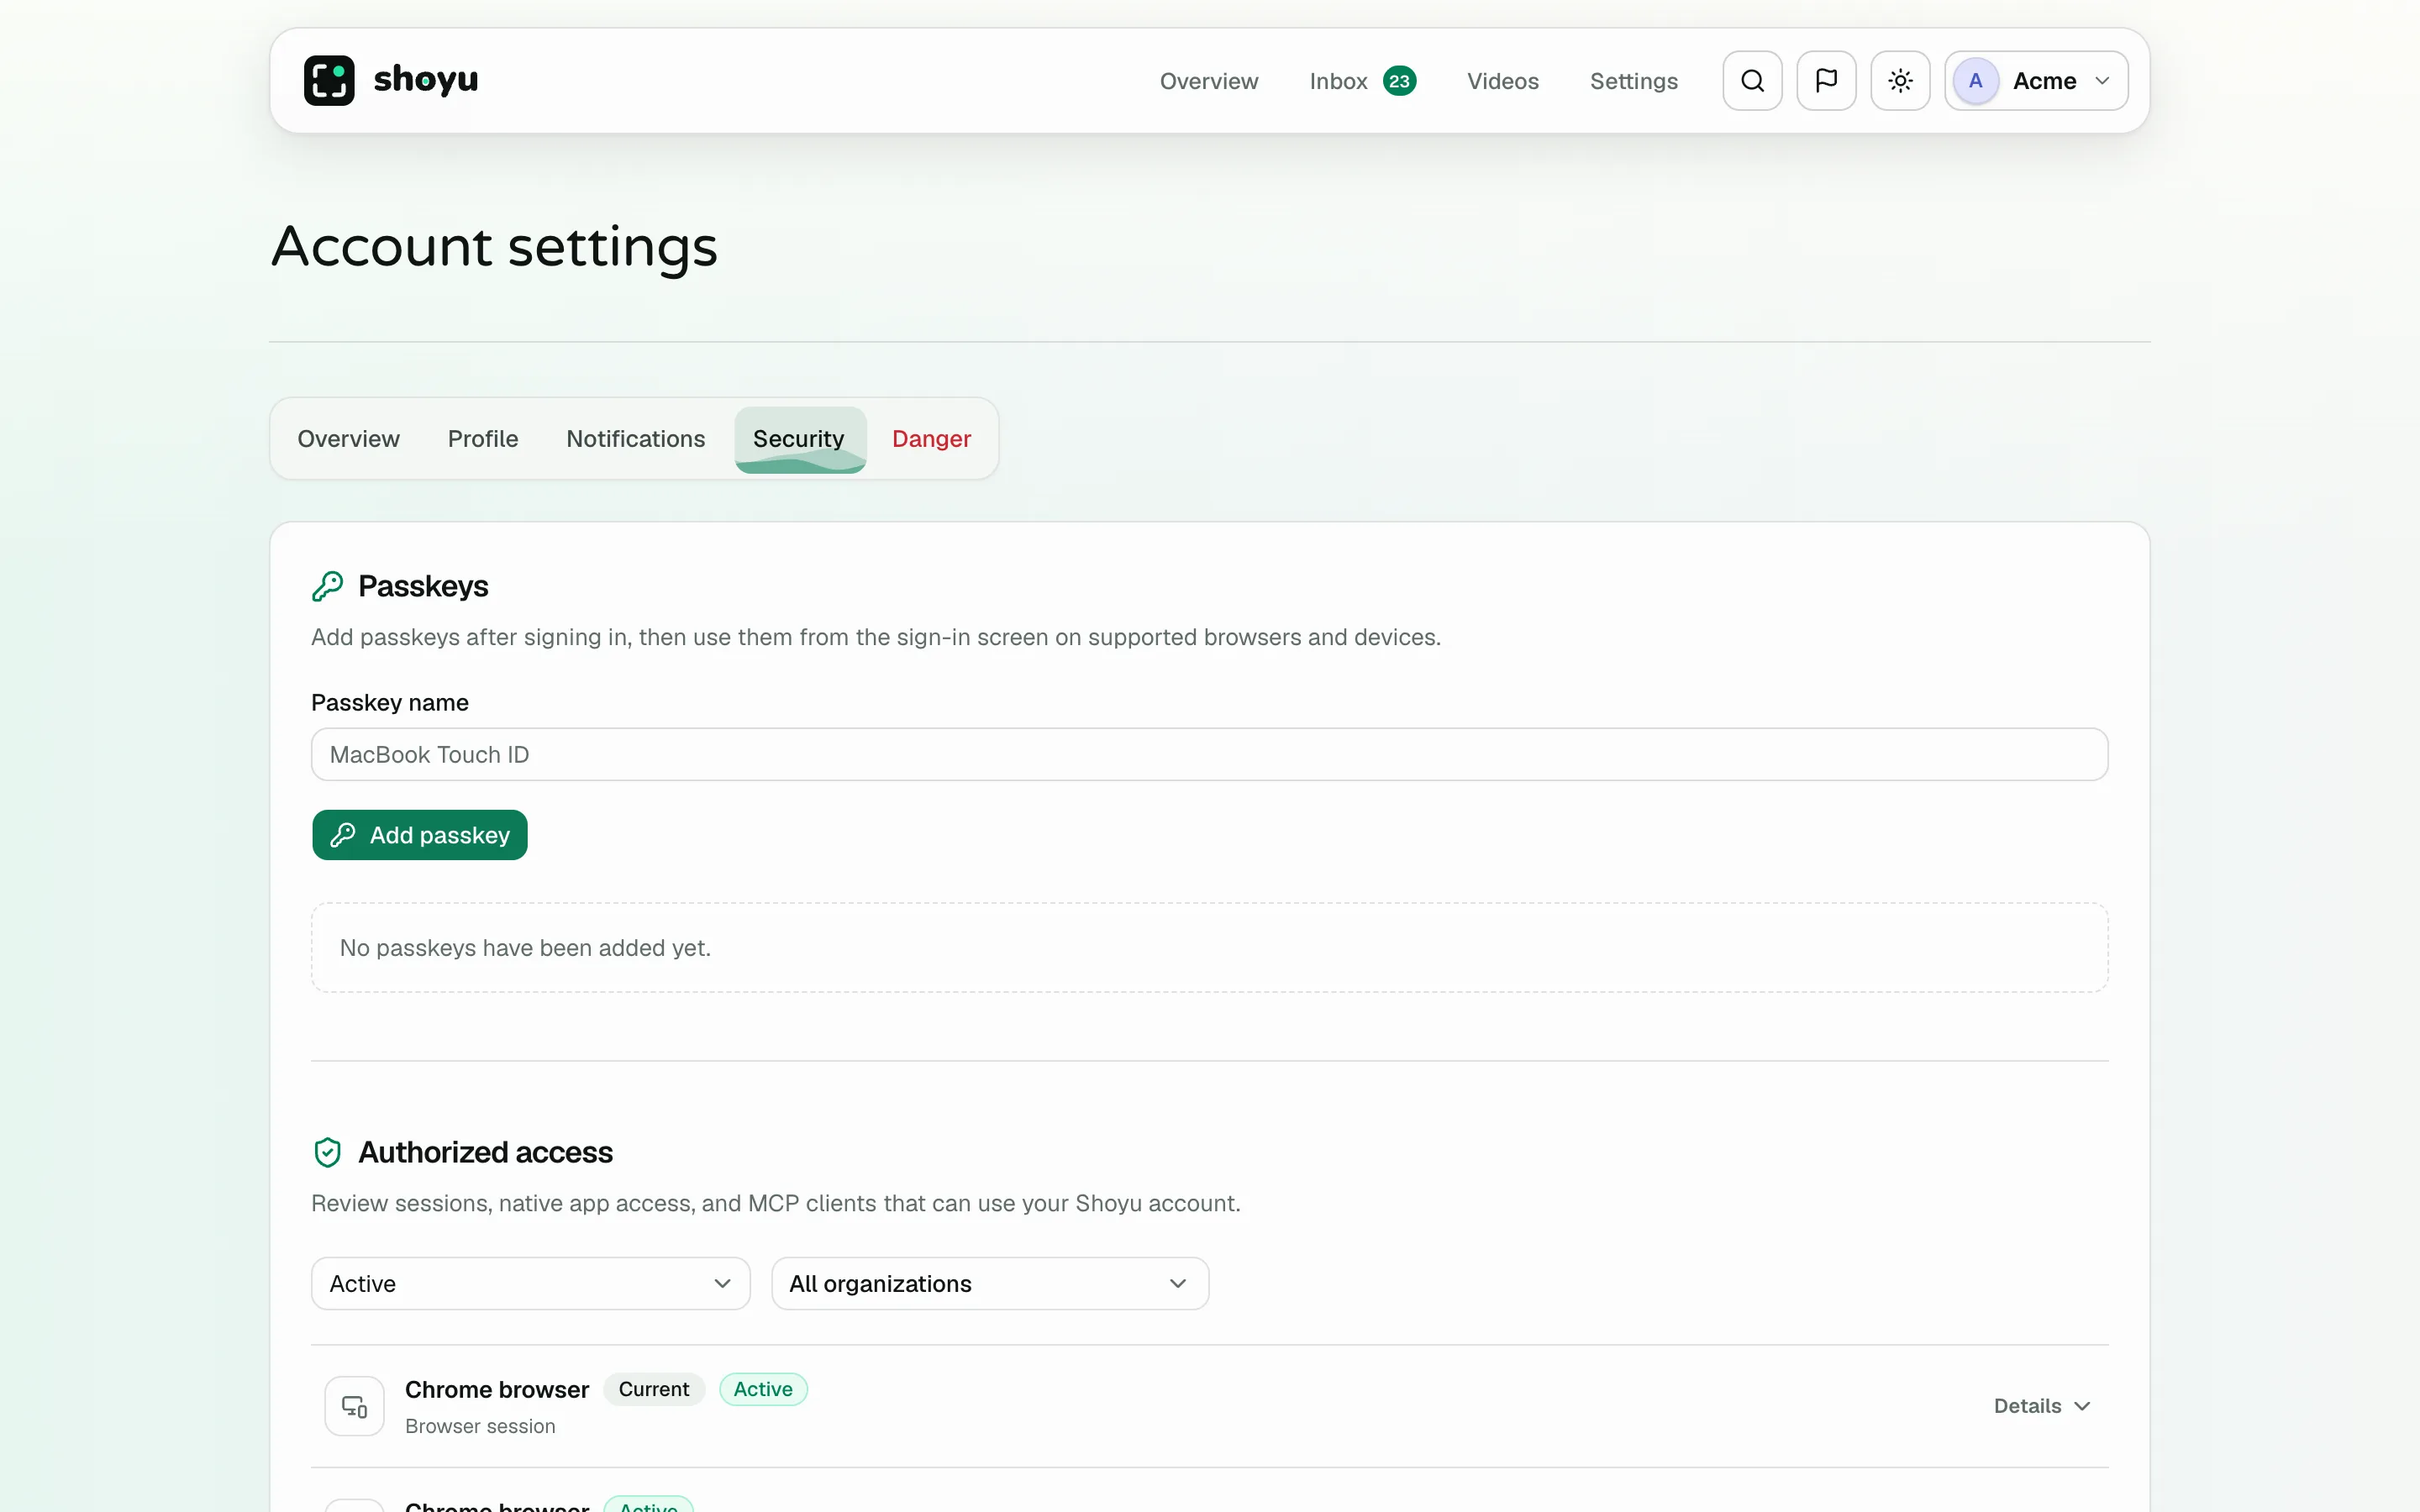
Task: Click the device icon for Chrome browser session
Action: pyautogui.click(x=354, y=1406)
